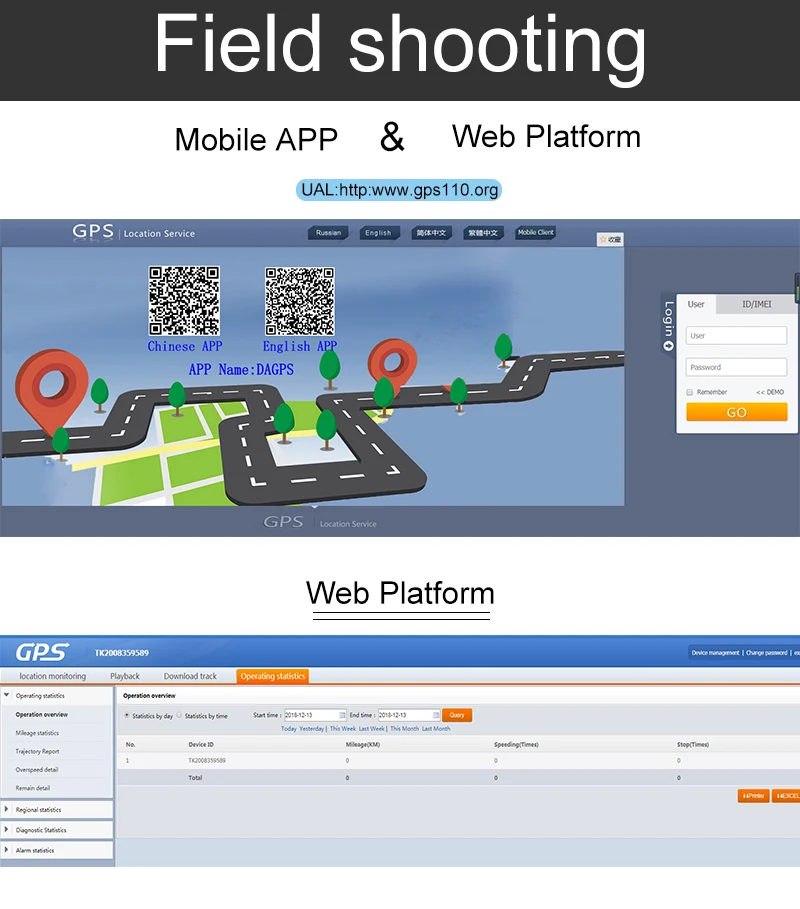Click the Password input field

pos(736,367)
